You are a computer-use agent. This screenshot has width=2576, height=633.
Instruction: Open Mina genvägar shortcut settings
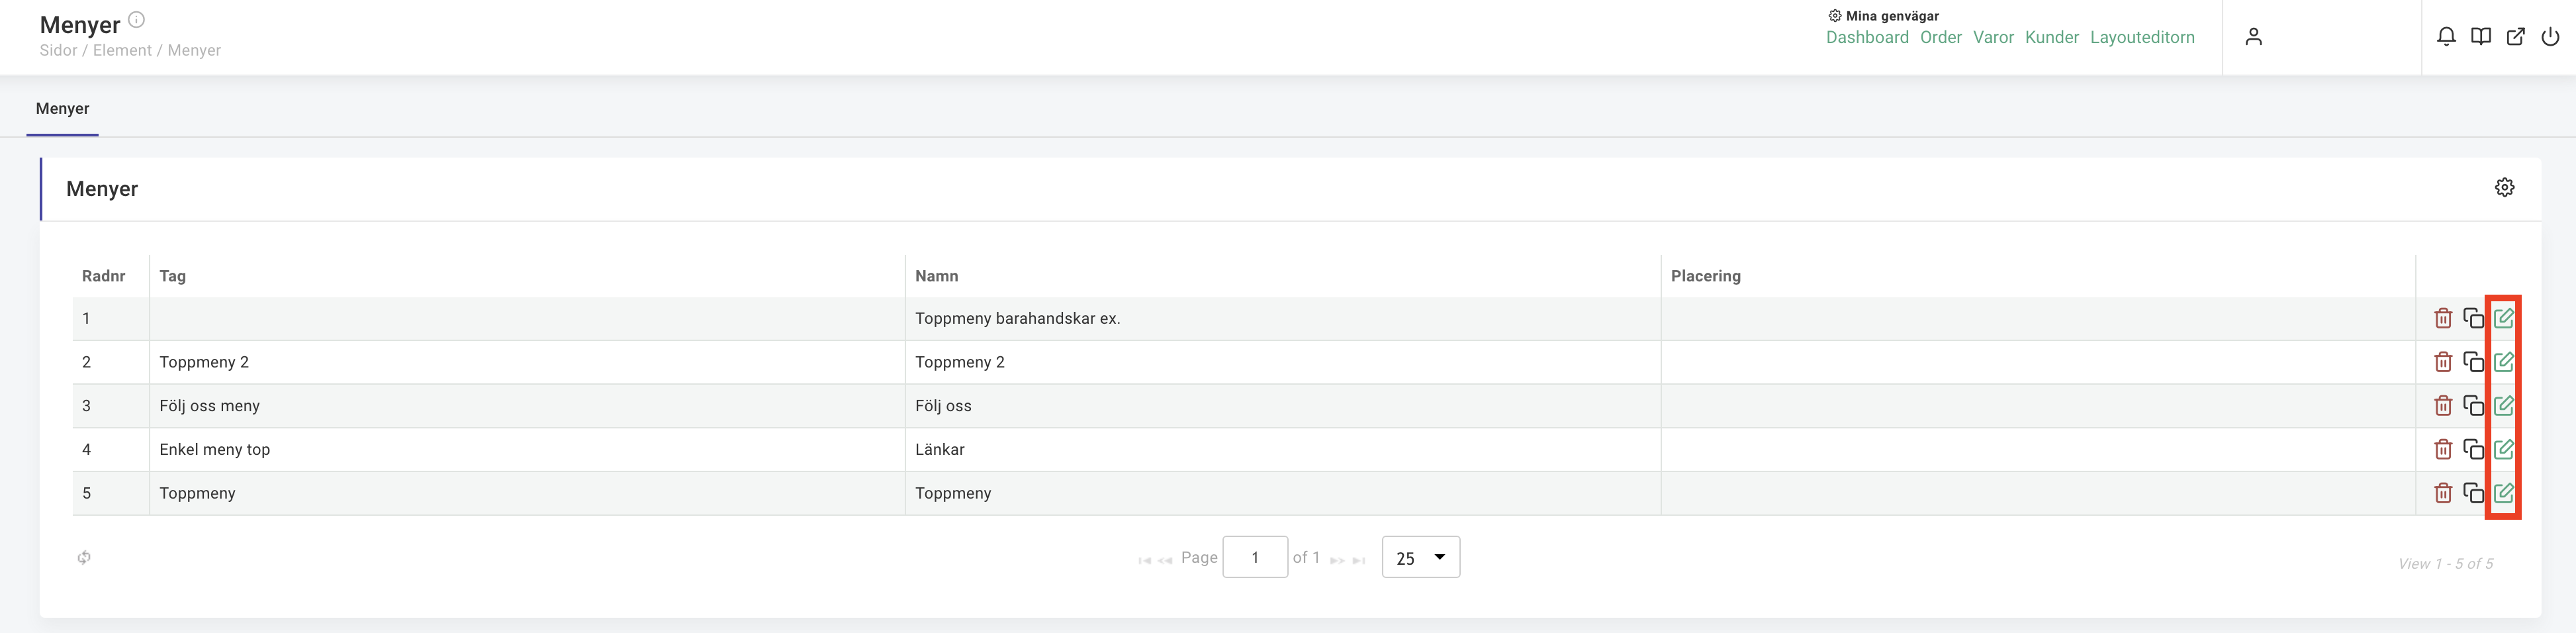pos(1835,16)
